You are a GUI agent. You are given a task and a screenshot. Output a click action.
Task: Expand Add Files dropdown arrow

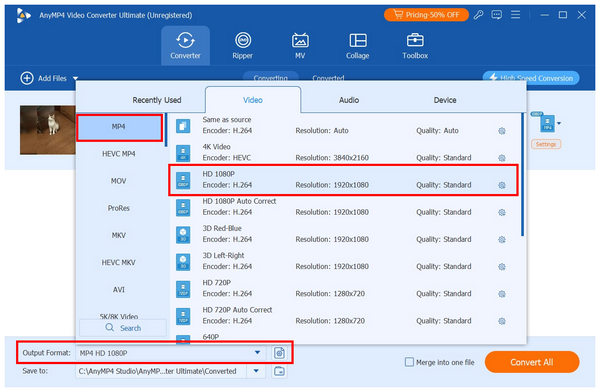(75, 78)
